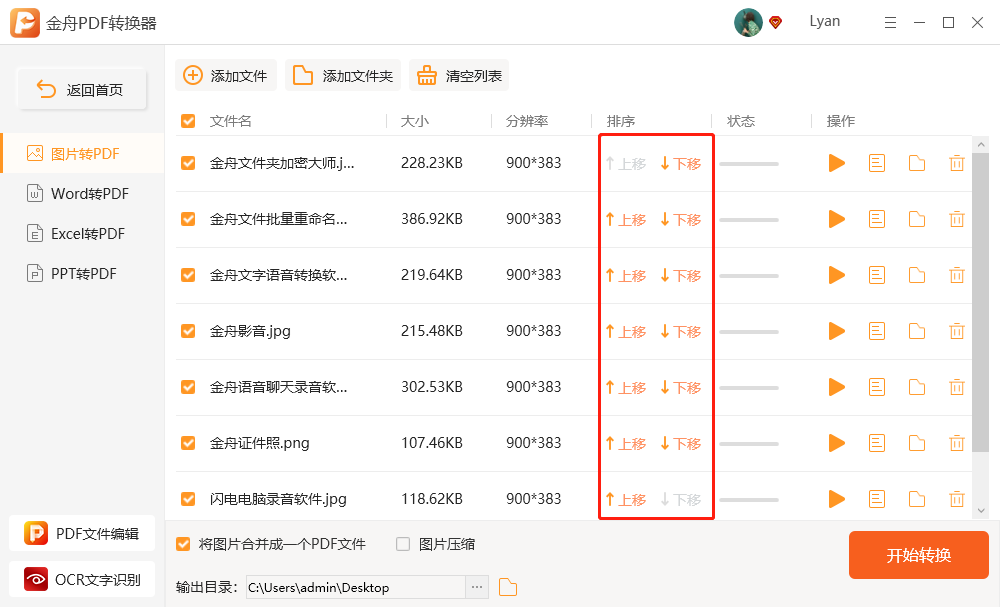
Task: Click the Lyan username
Action: [x=825, y=21]
